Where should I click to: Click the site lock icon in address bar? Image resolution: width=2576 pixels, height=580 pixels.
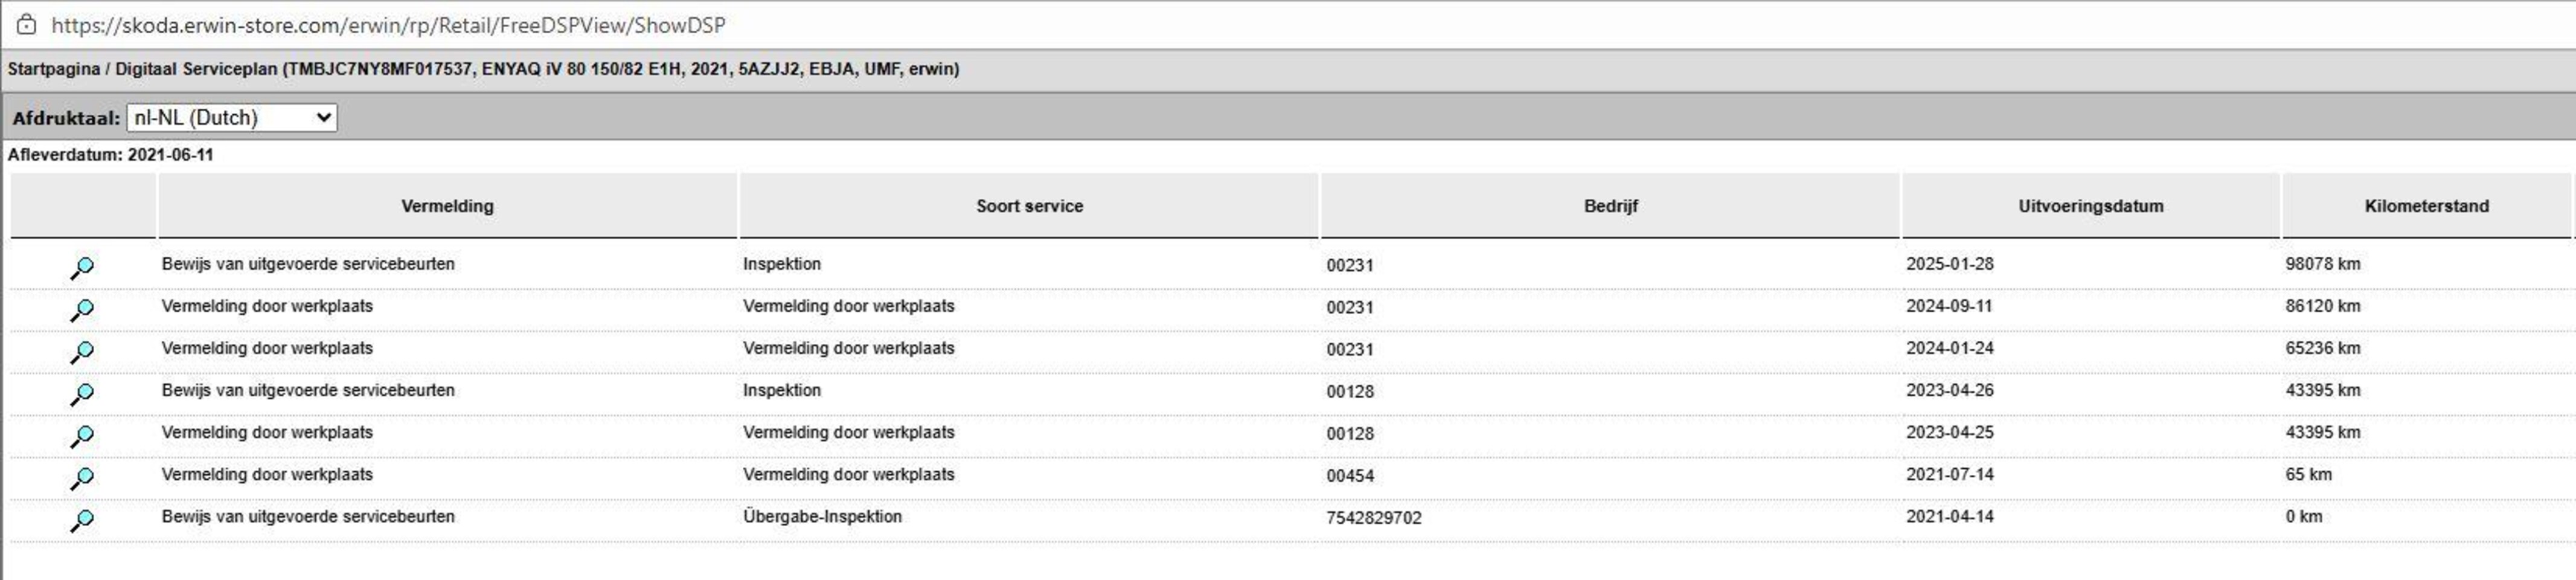26,25
